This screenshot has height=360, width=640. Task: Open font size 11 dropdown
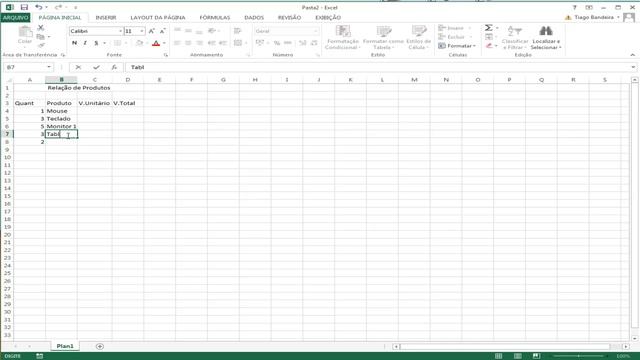142,31
